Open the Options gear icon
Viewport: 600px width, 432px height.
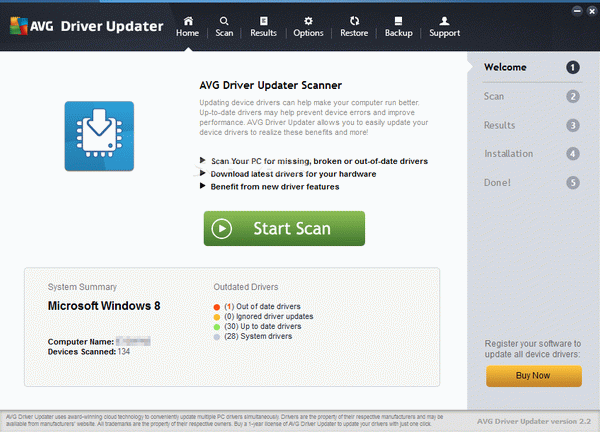(x=308, y=21)
